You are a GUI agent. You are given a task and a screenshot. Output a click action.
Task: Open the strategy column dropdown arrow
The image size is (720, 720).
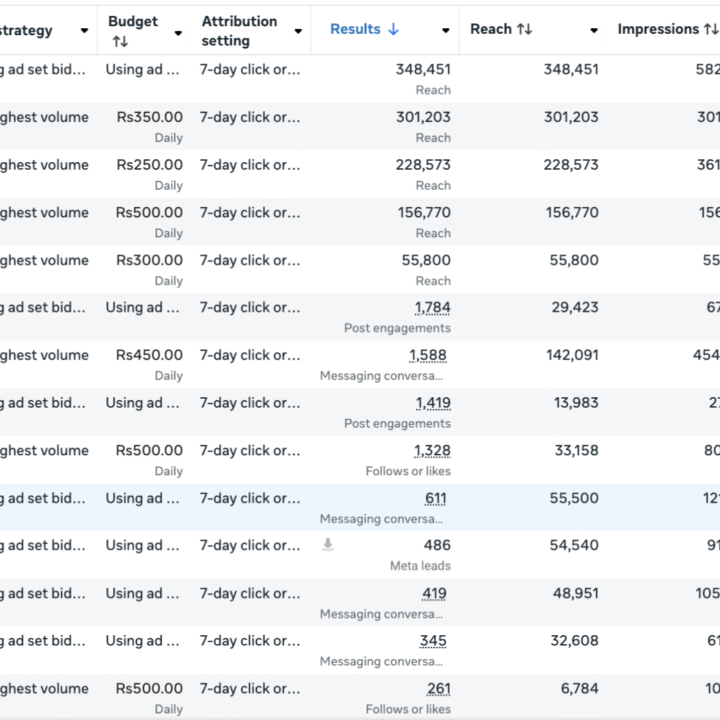point(84,31)
